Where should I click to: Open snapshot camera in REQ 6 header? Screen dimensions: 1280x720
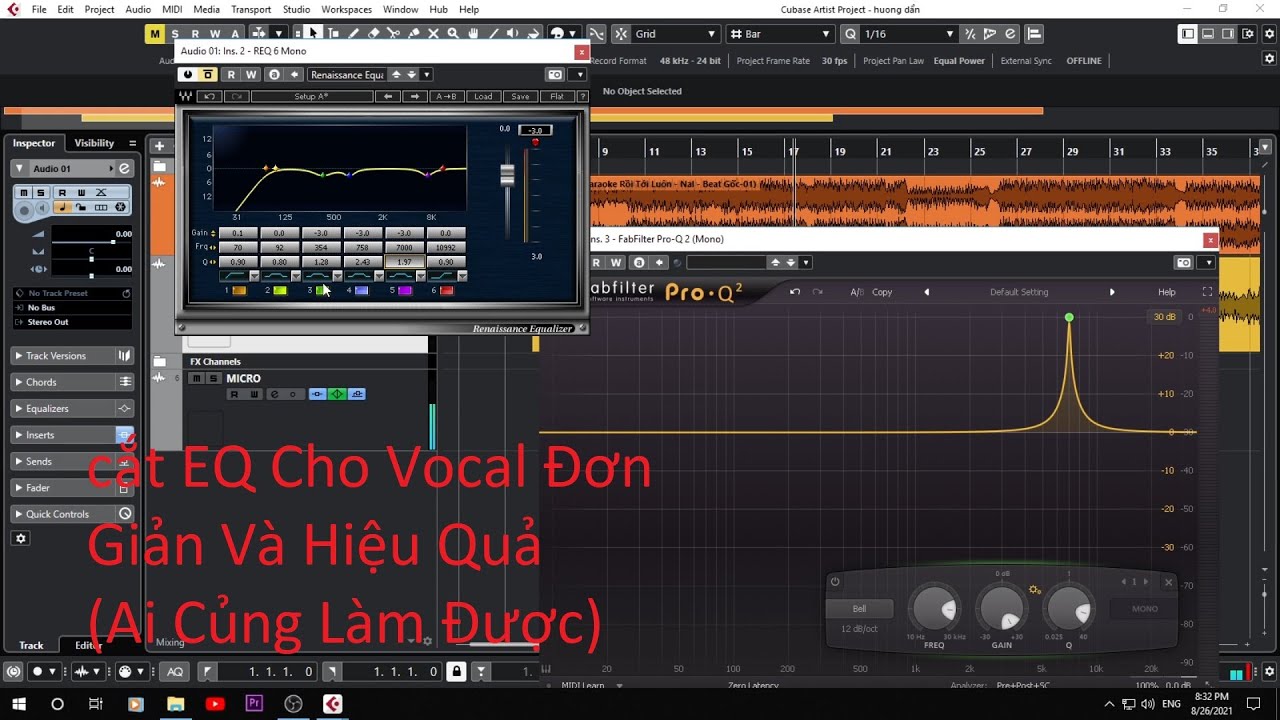(x=555, y=75)
